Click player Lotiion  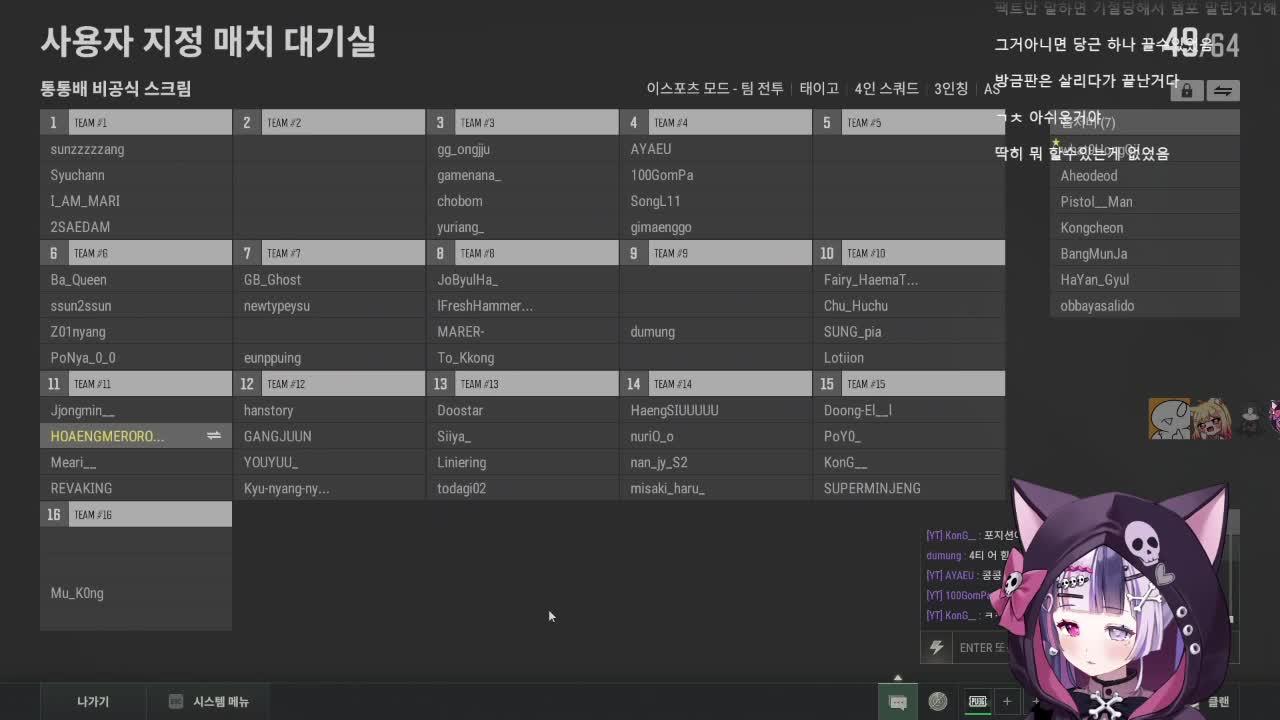tap(844, 358)
